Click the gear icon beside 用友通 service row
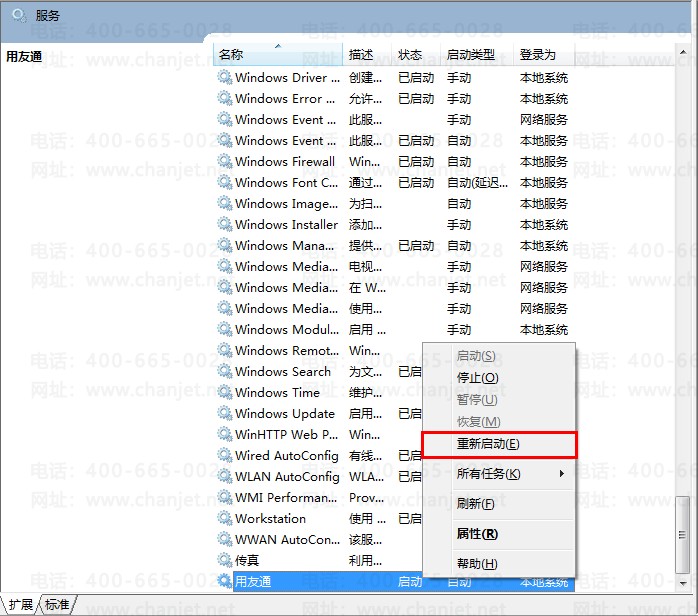 (225, 581)
